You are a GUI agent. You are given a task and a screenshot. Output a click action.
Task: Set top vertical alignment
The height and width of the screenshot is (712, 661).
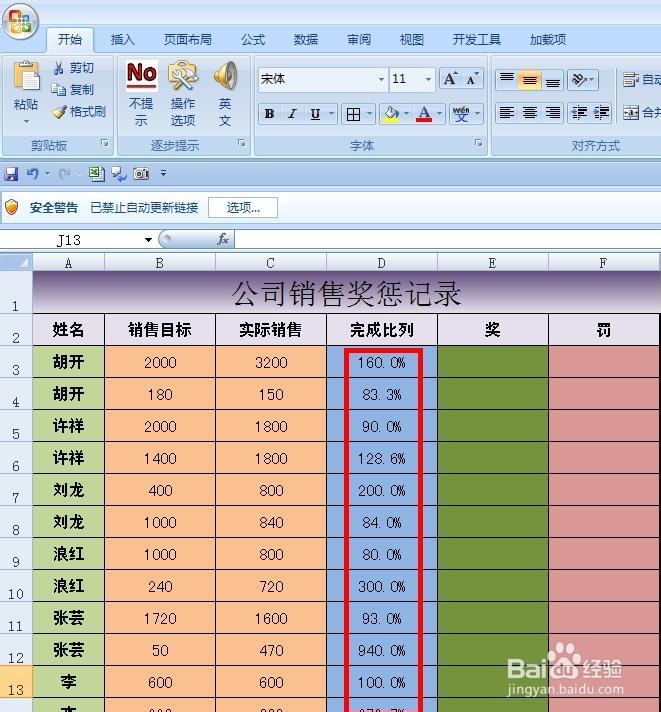[507, 80]
